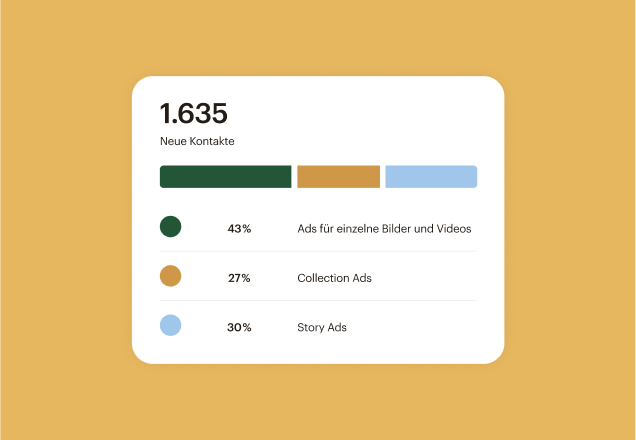
Task: Click the dark green legend circle
Action: [170, 227]
